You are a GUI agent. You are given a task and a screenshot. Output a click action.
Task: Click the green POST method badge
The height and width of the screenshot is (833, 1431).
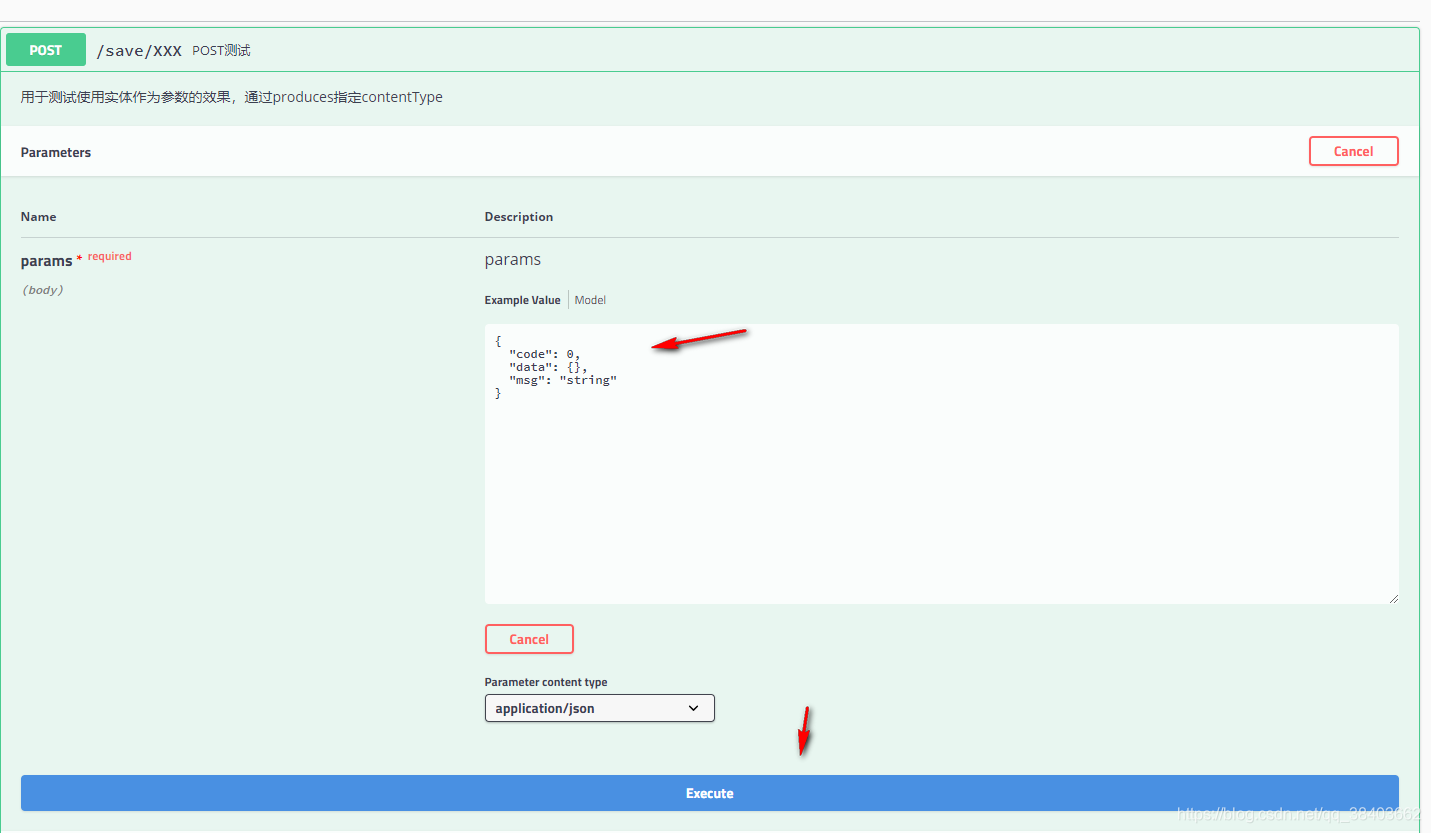pos(46,50)
